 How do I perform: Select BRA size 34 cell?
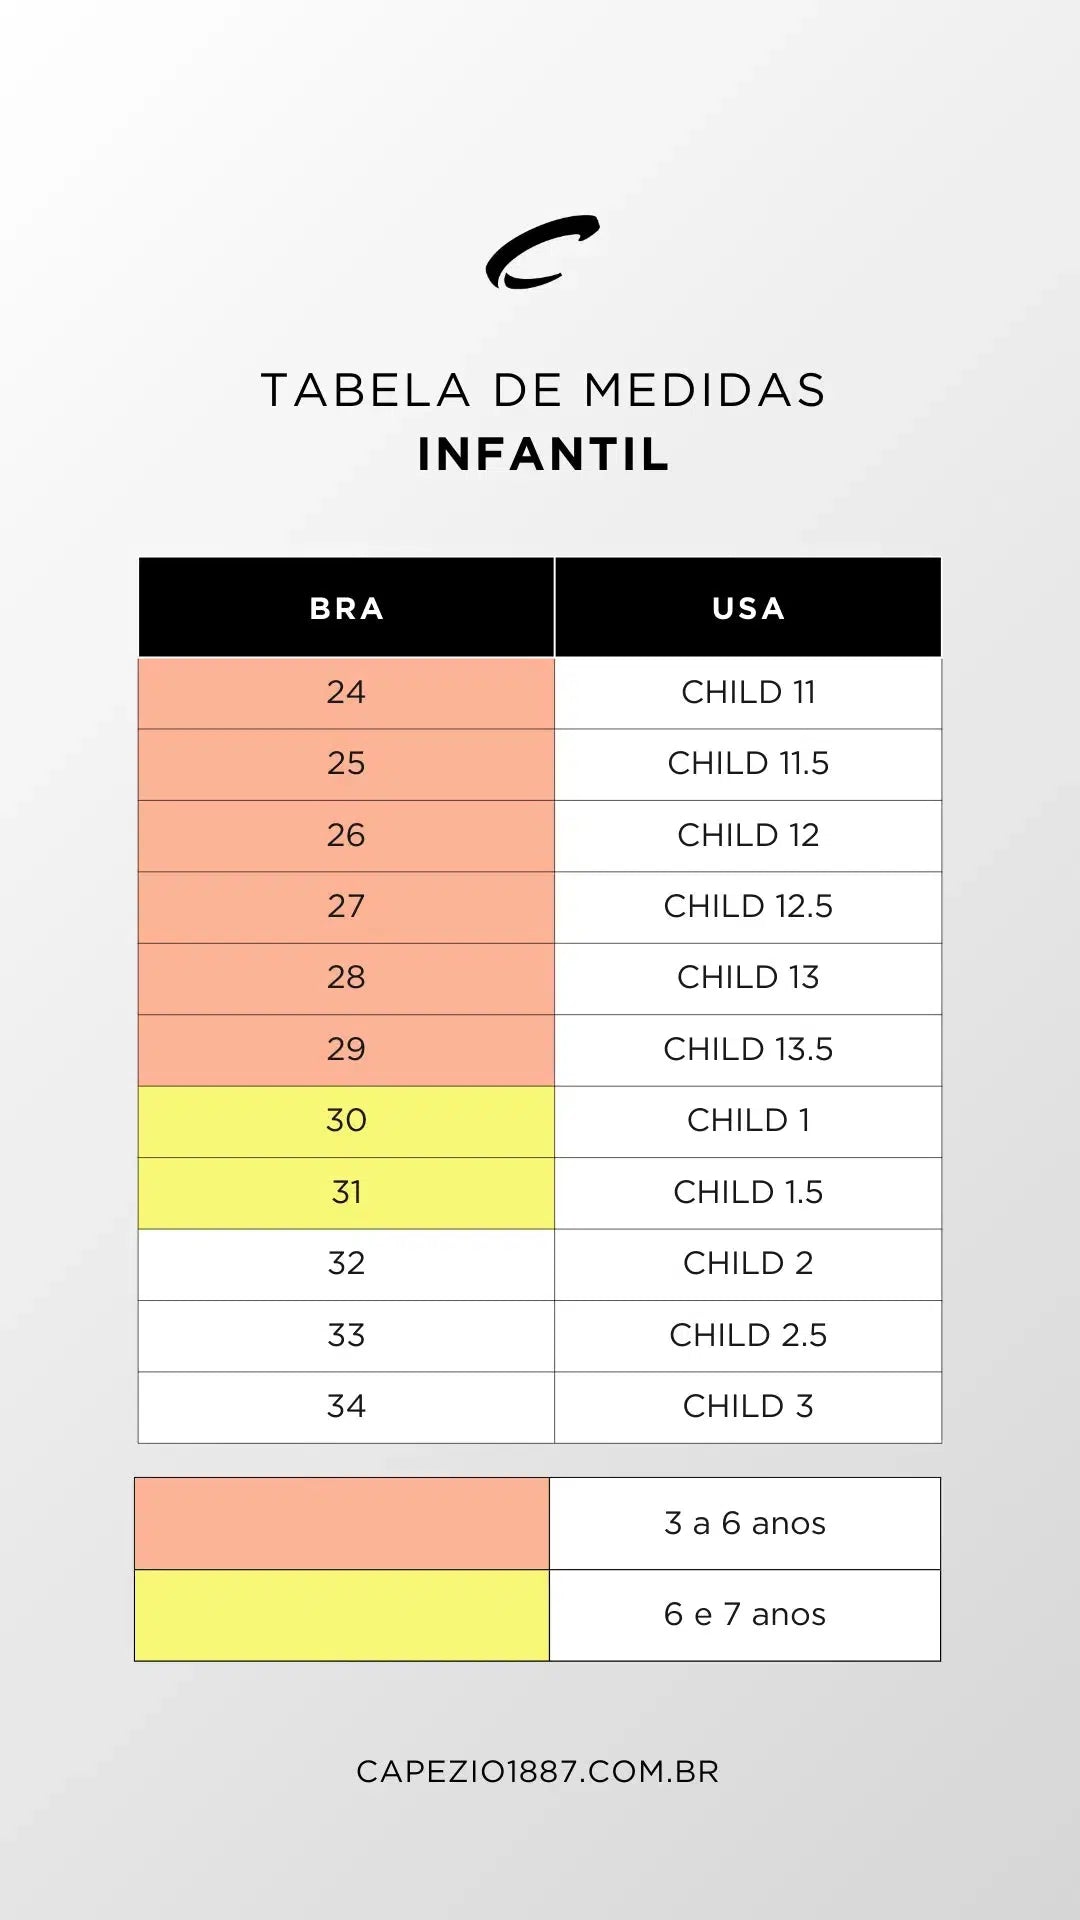coord(346,1406)
